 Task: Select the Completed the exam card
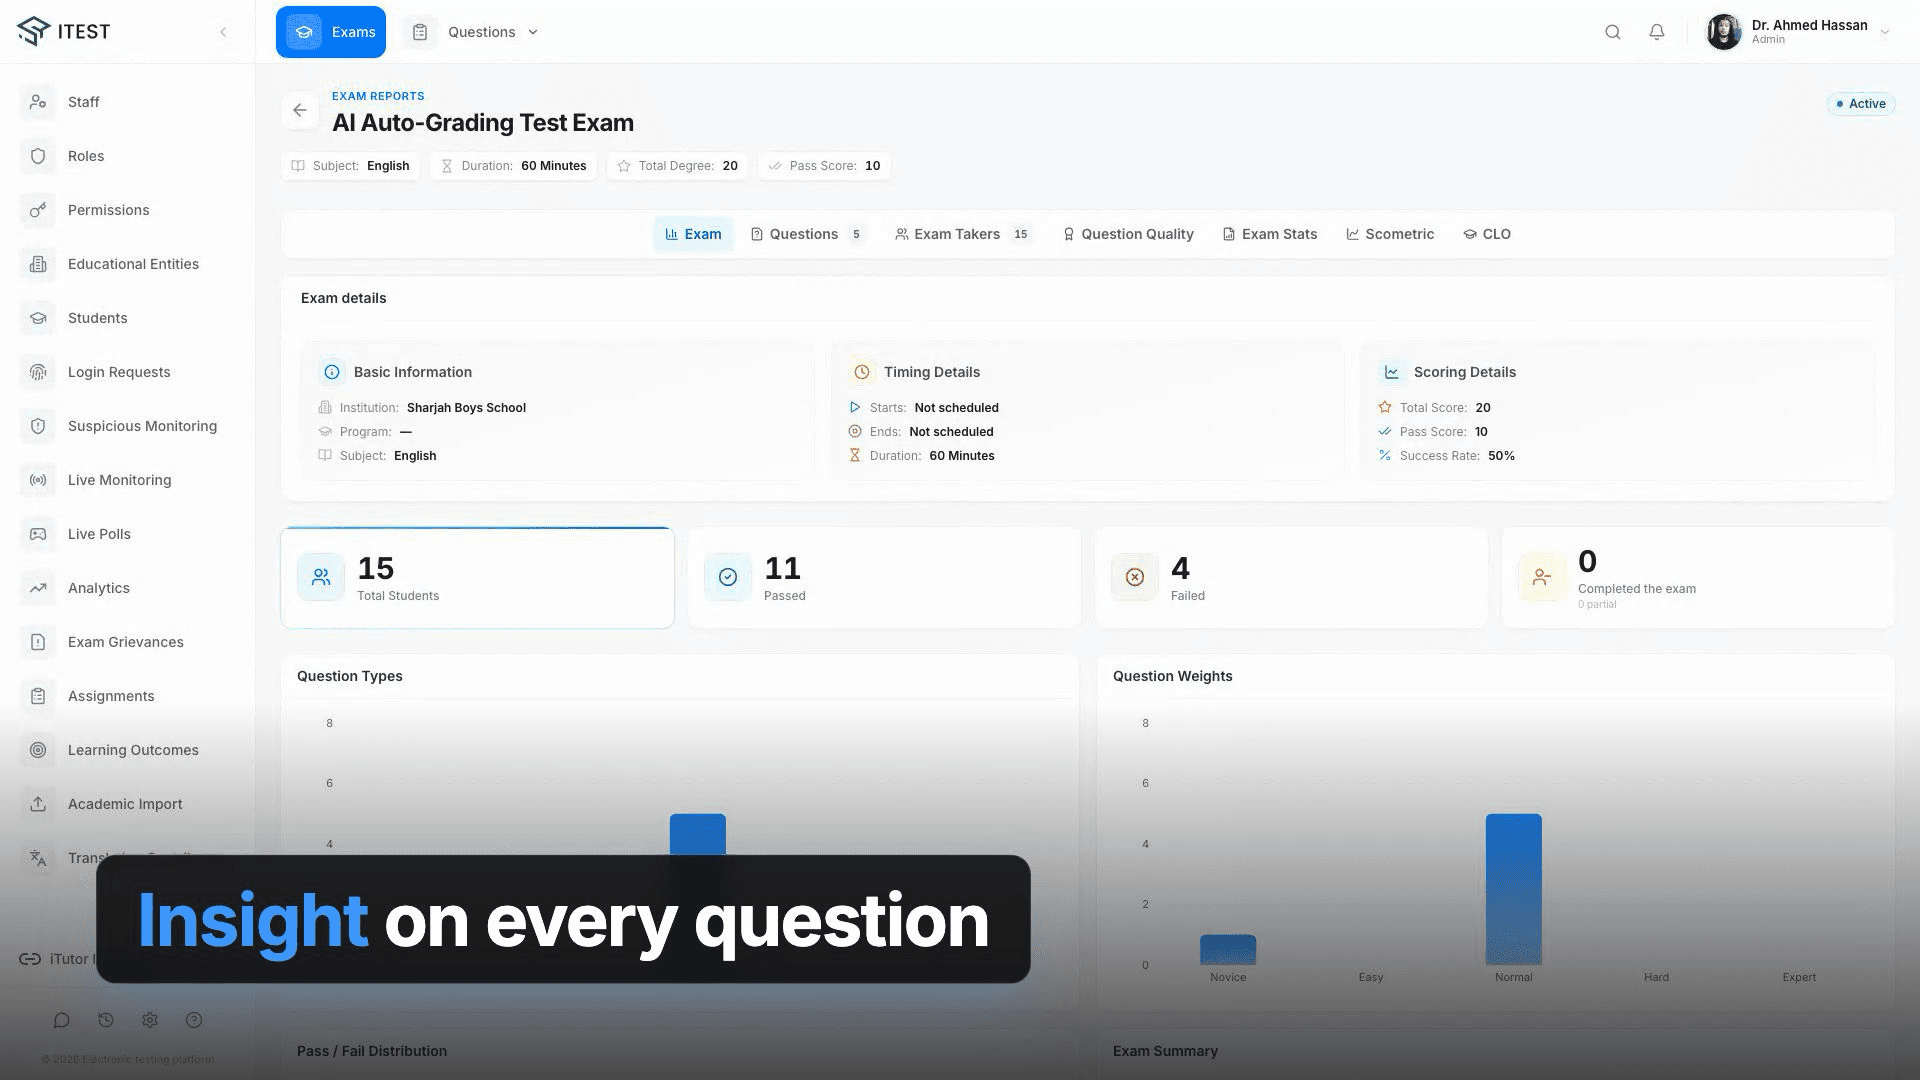1698,578
